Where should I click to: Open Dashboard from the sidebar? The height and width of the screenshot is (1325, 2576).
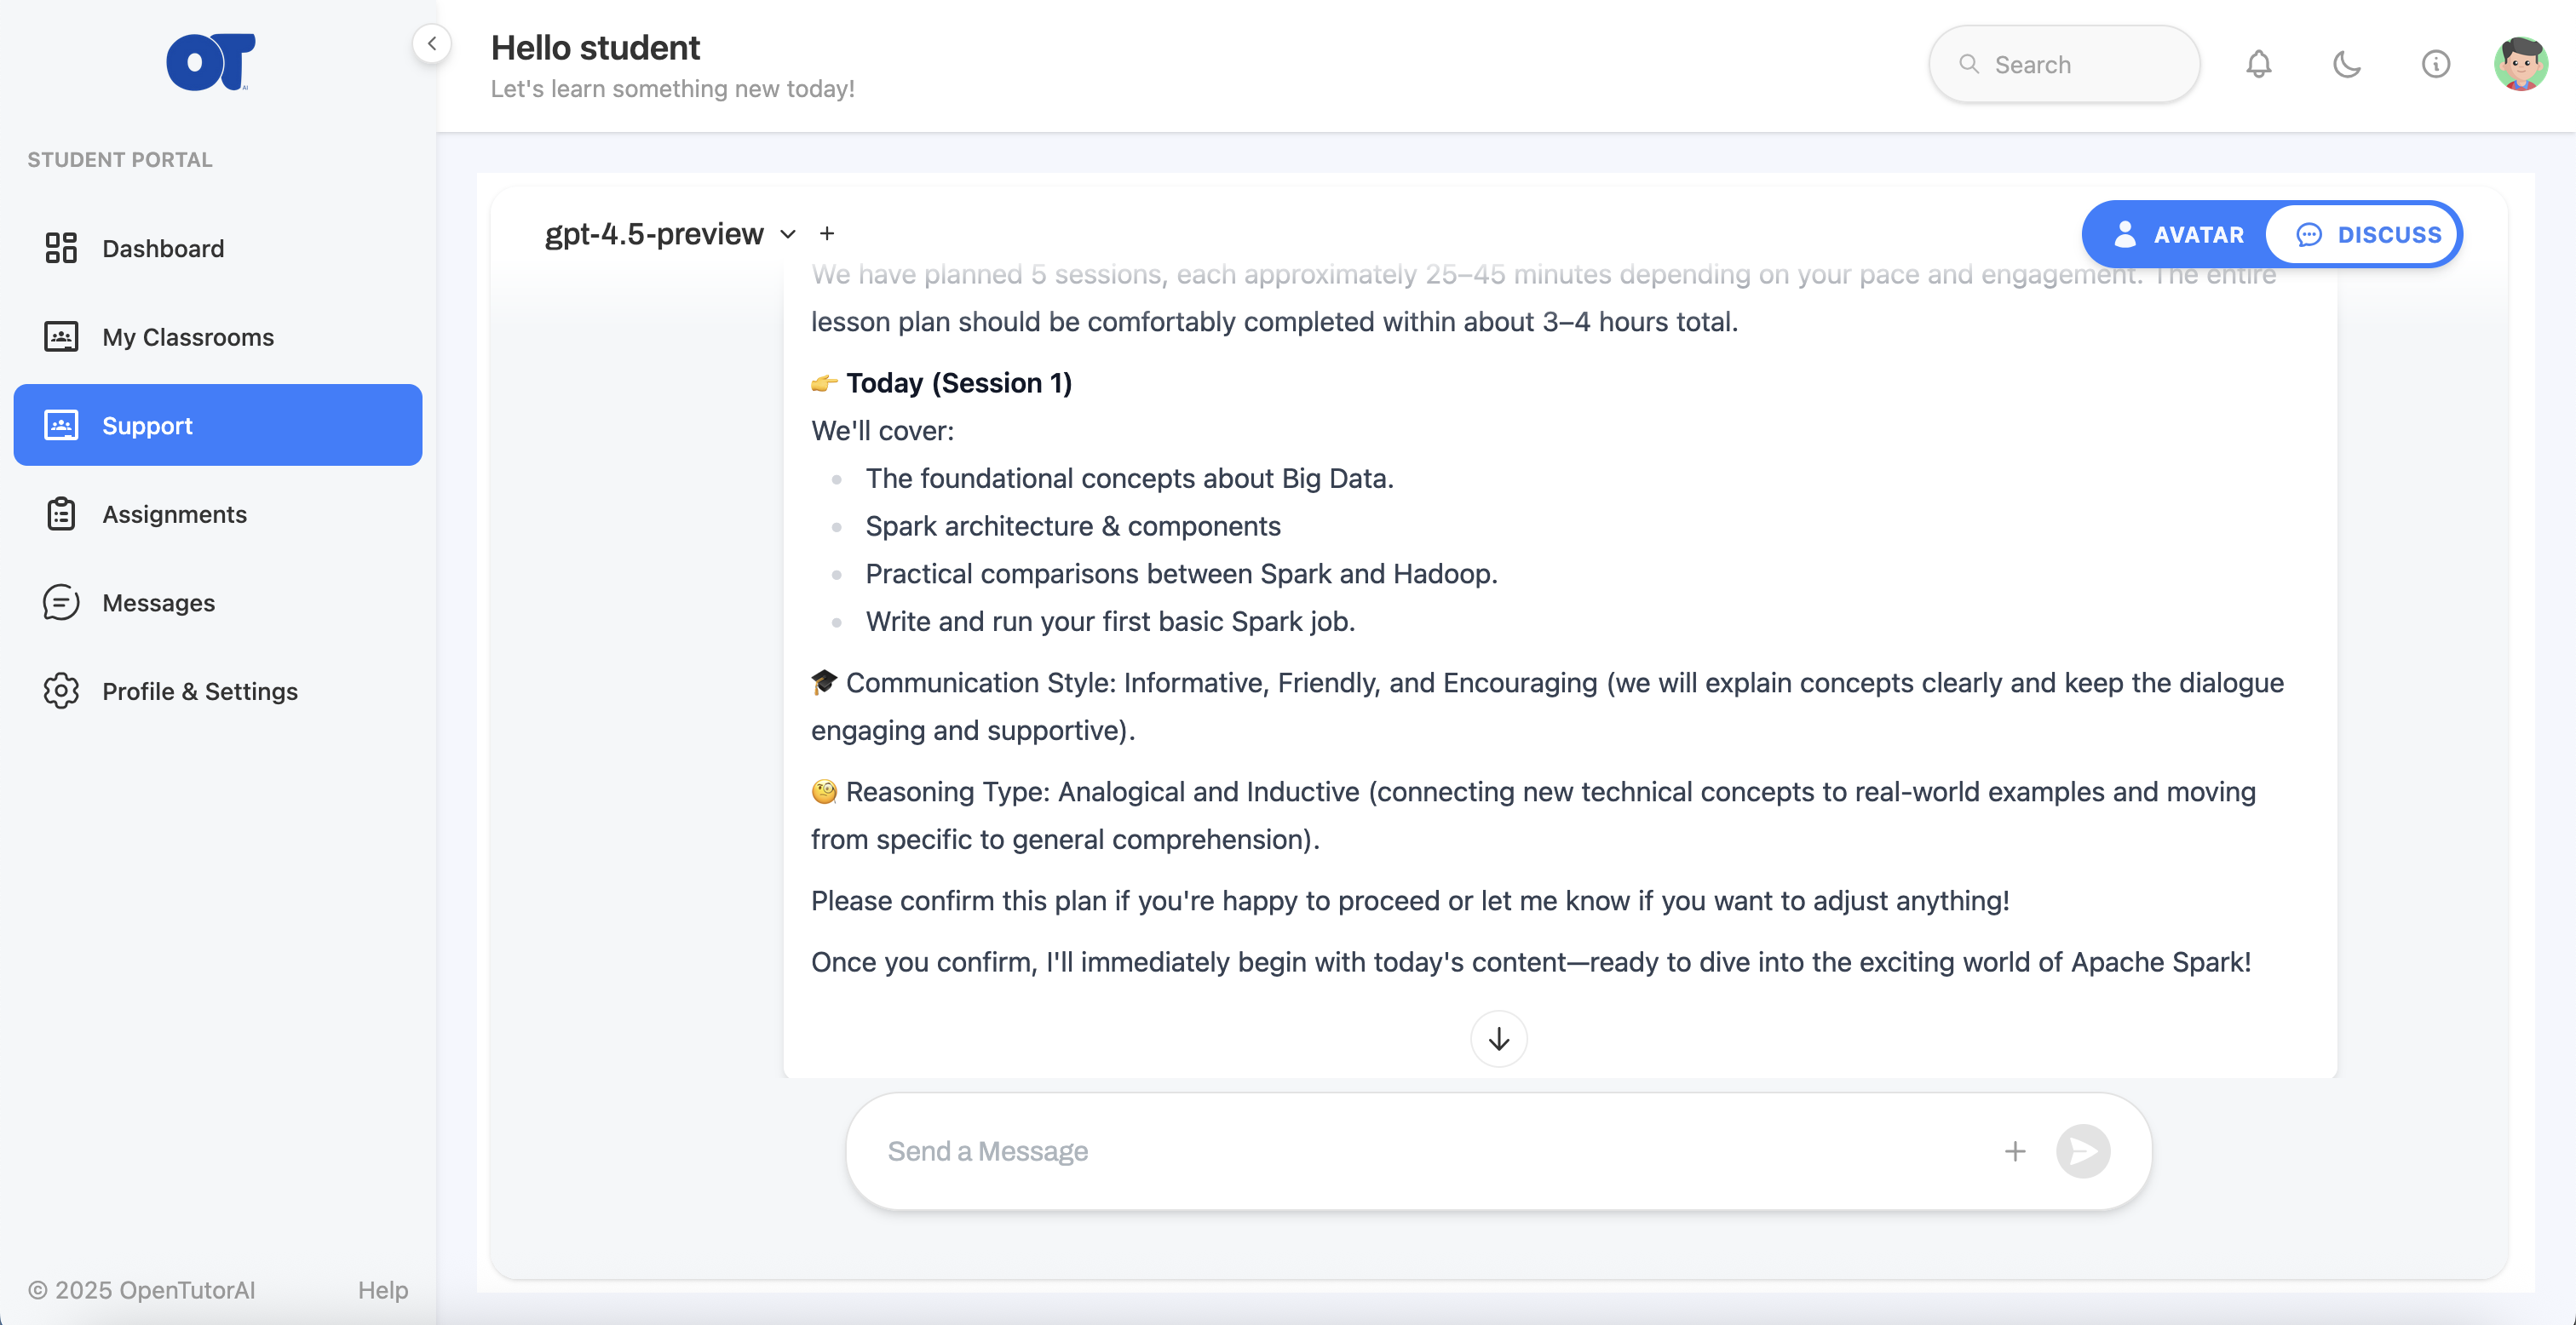coord(163,248)
